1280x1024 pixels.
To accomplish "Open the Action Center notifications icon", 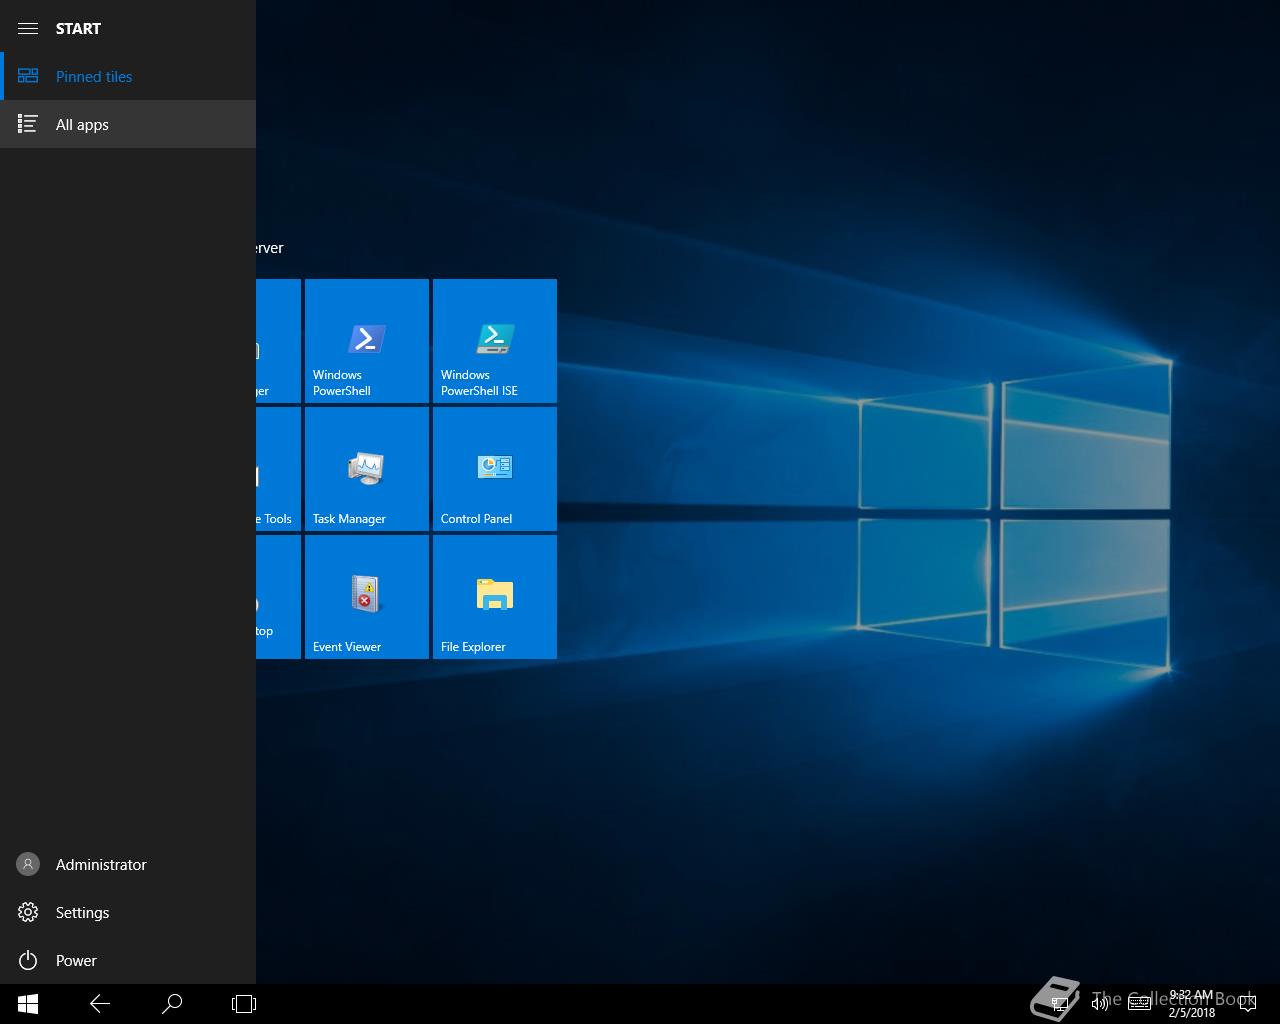I will [1247, 1004].
